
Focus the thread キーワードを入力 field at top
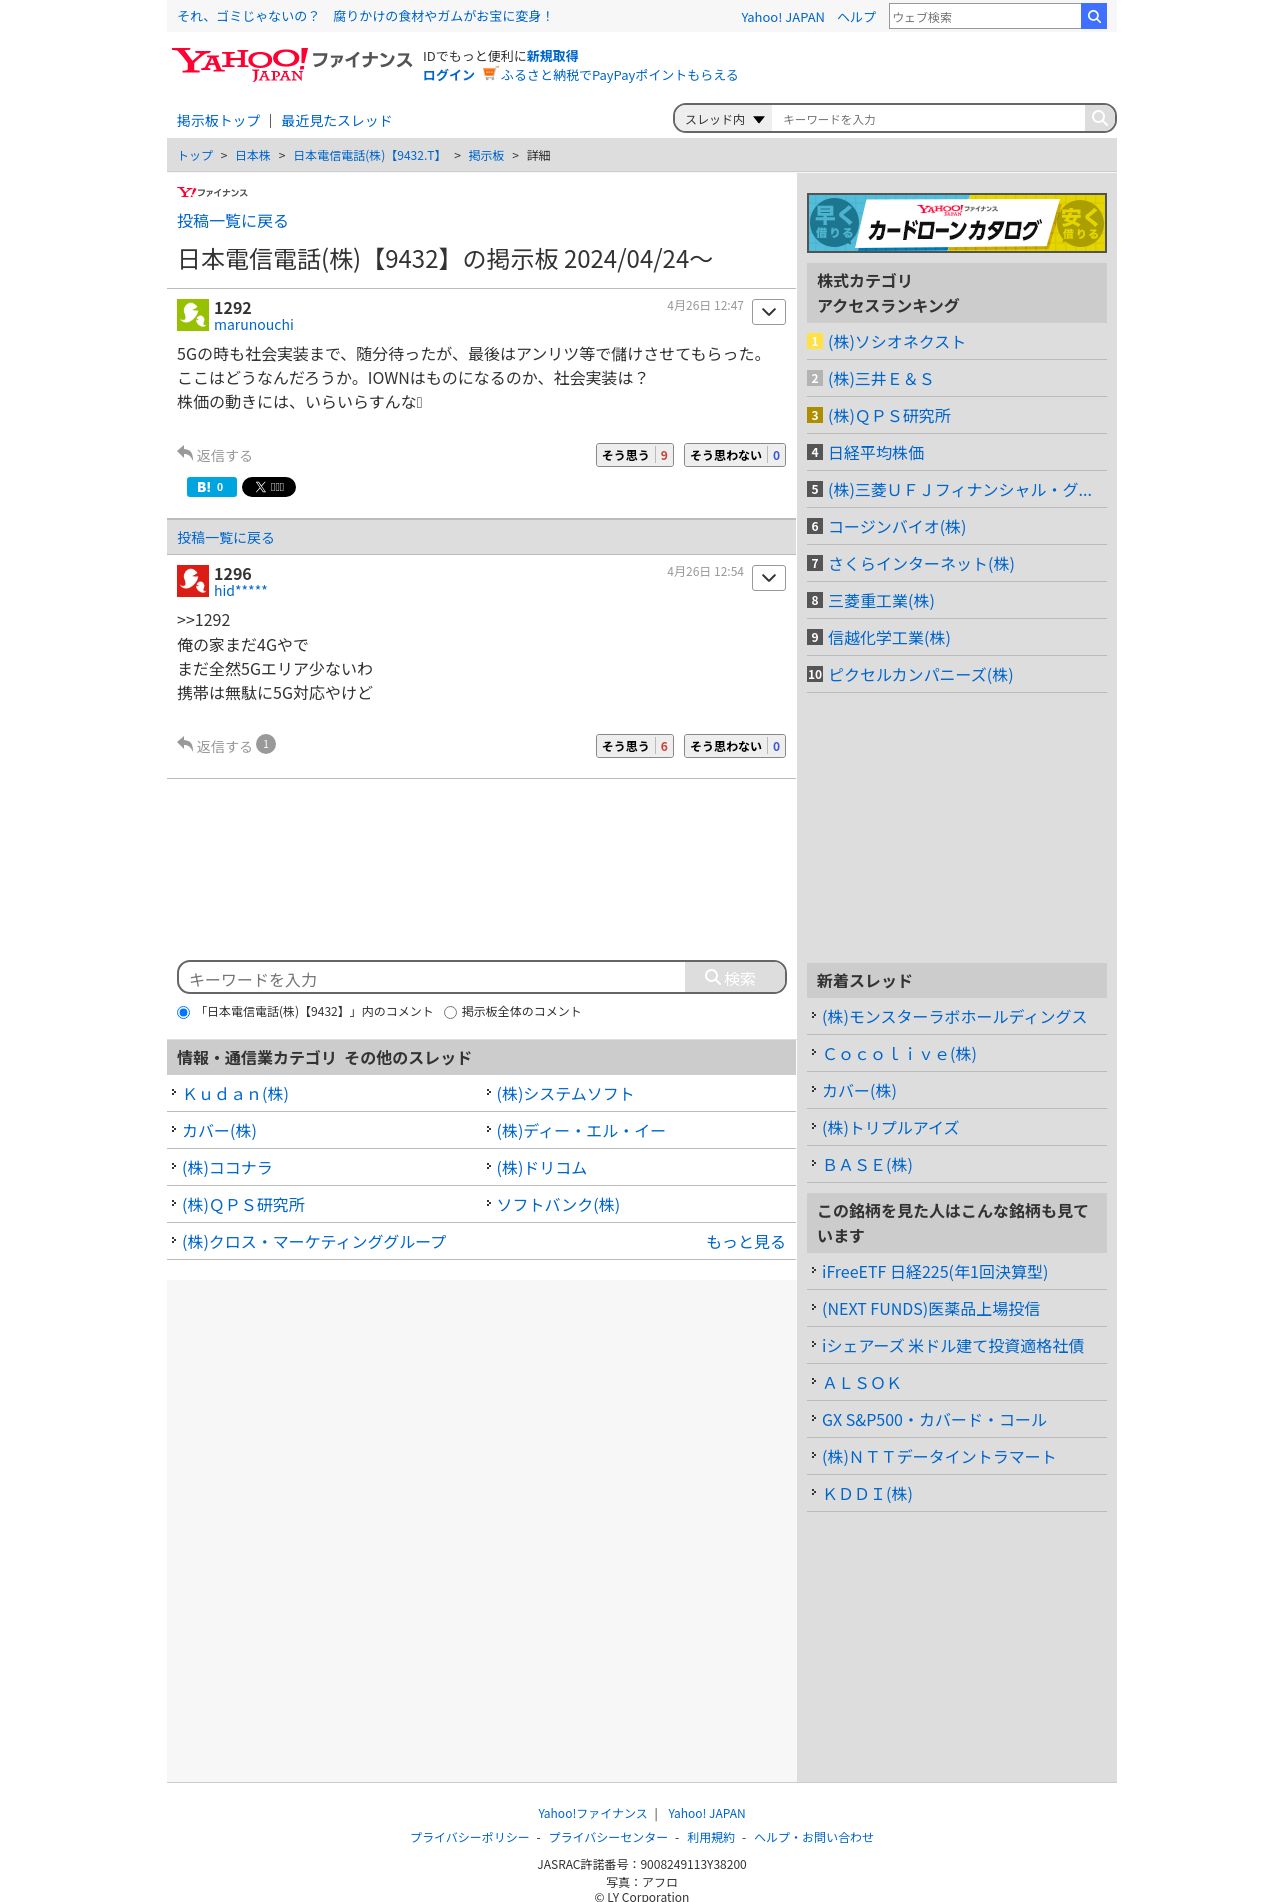pyautogui.click(x=928, y=119)
